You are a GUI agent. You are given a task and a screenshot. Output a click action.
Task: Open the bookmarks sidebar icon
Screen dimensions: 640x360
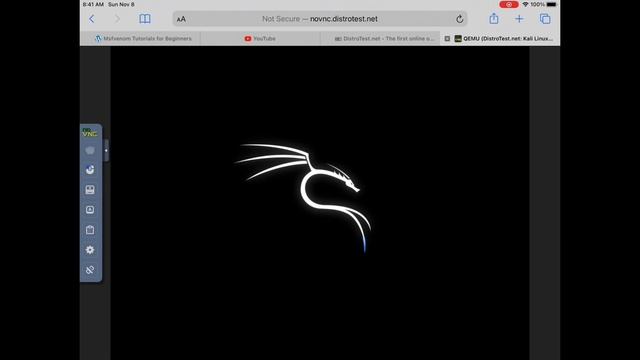coord(145,19)
